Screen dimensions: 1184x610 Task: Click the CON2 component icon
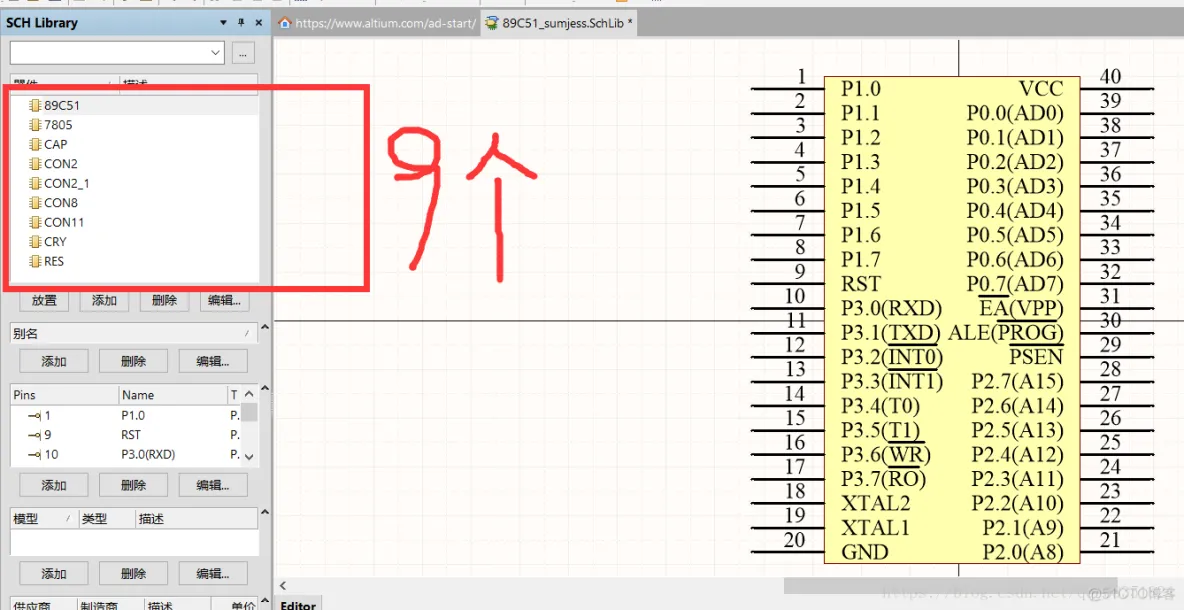[x=35, y=164]
